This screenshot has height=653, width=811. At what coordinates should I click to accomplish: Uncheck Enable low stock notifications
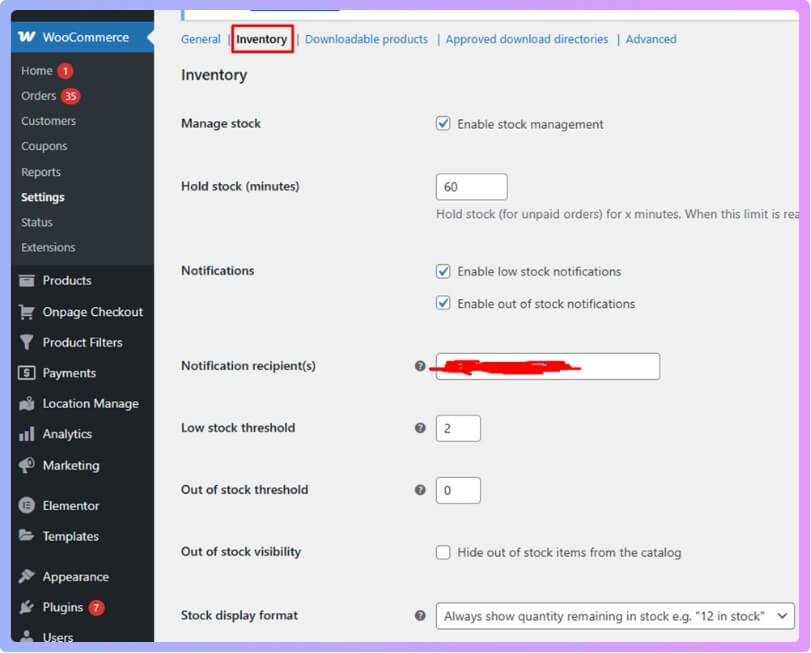[442, 271]
